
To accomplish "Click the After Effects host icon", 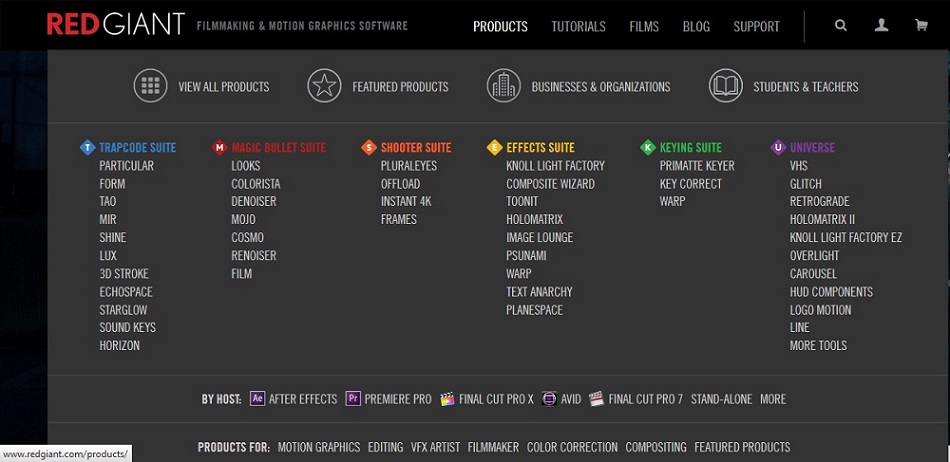I will 257,398.
